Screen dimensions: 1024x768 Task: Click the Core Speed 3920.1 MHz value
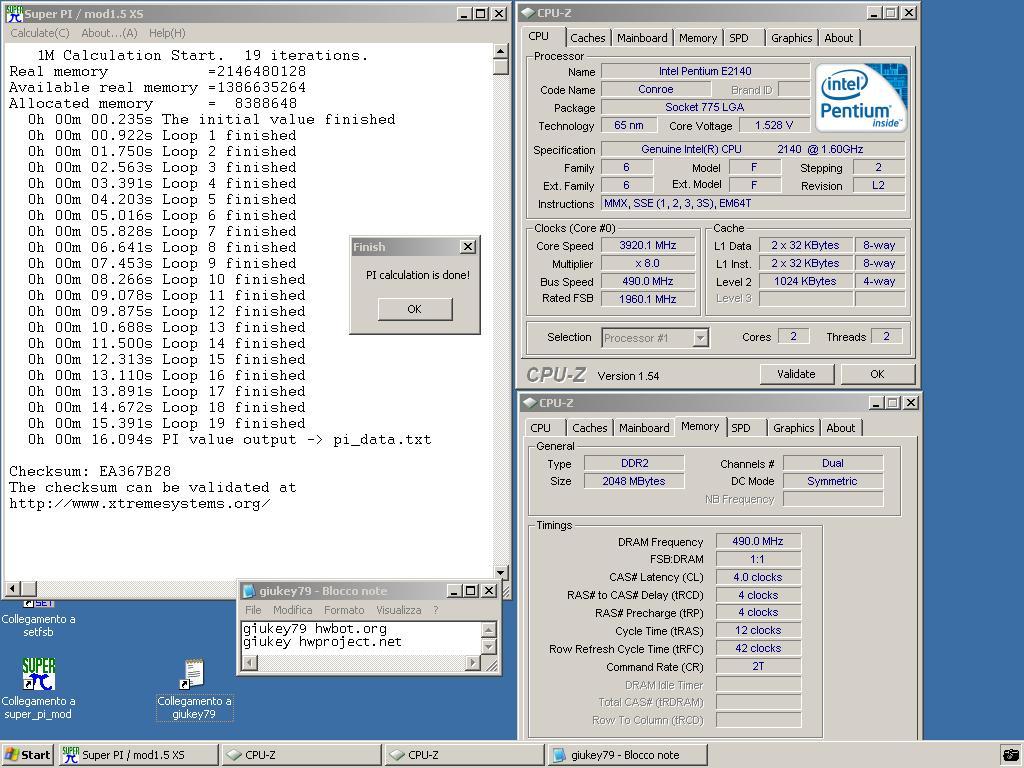point(648,246)
